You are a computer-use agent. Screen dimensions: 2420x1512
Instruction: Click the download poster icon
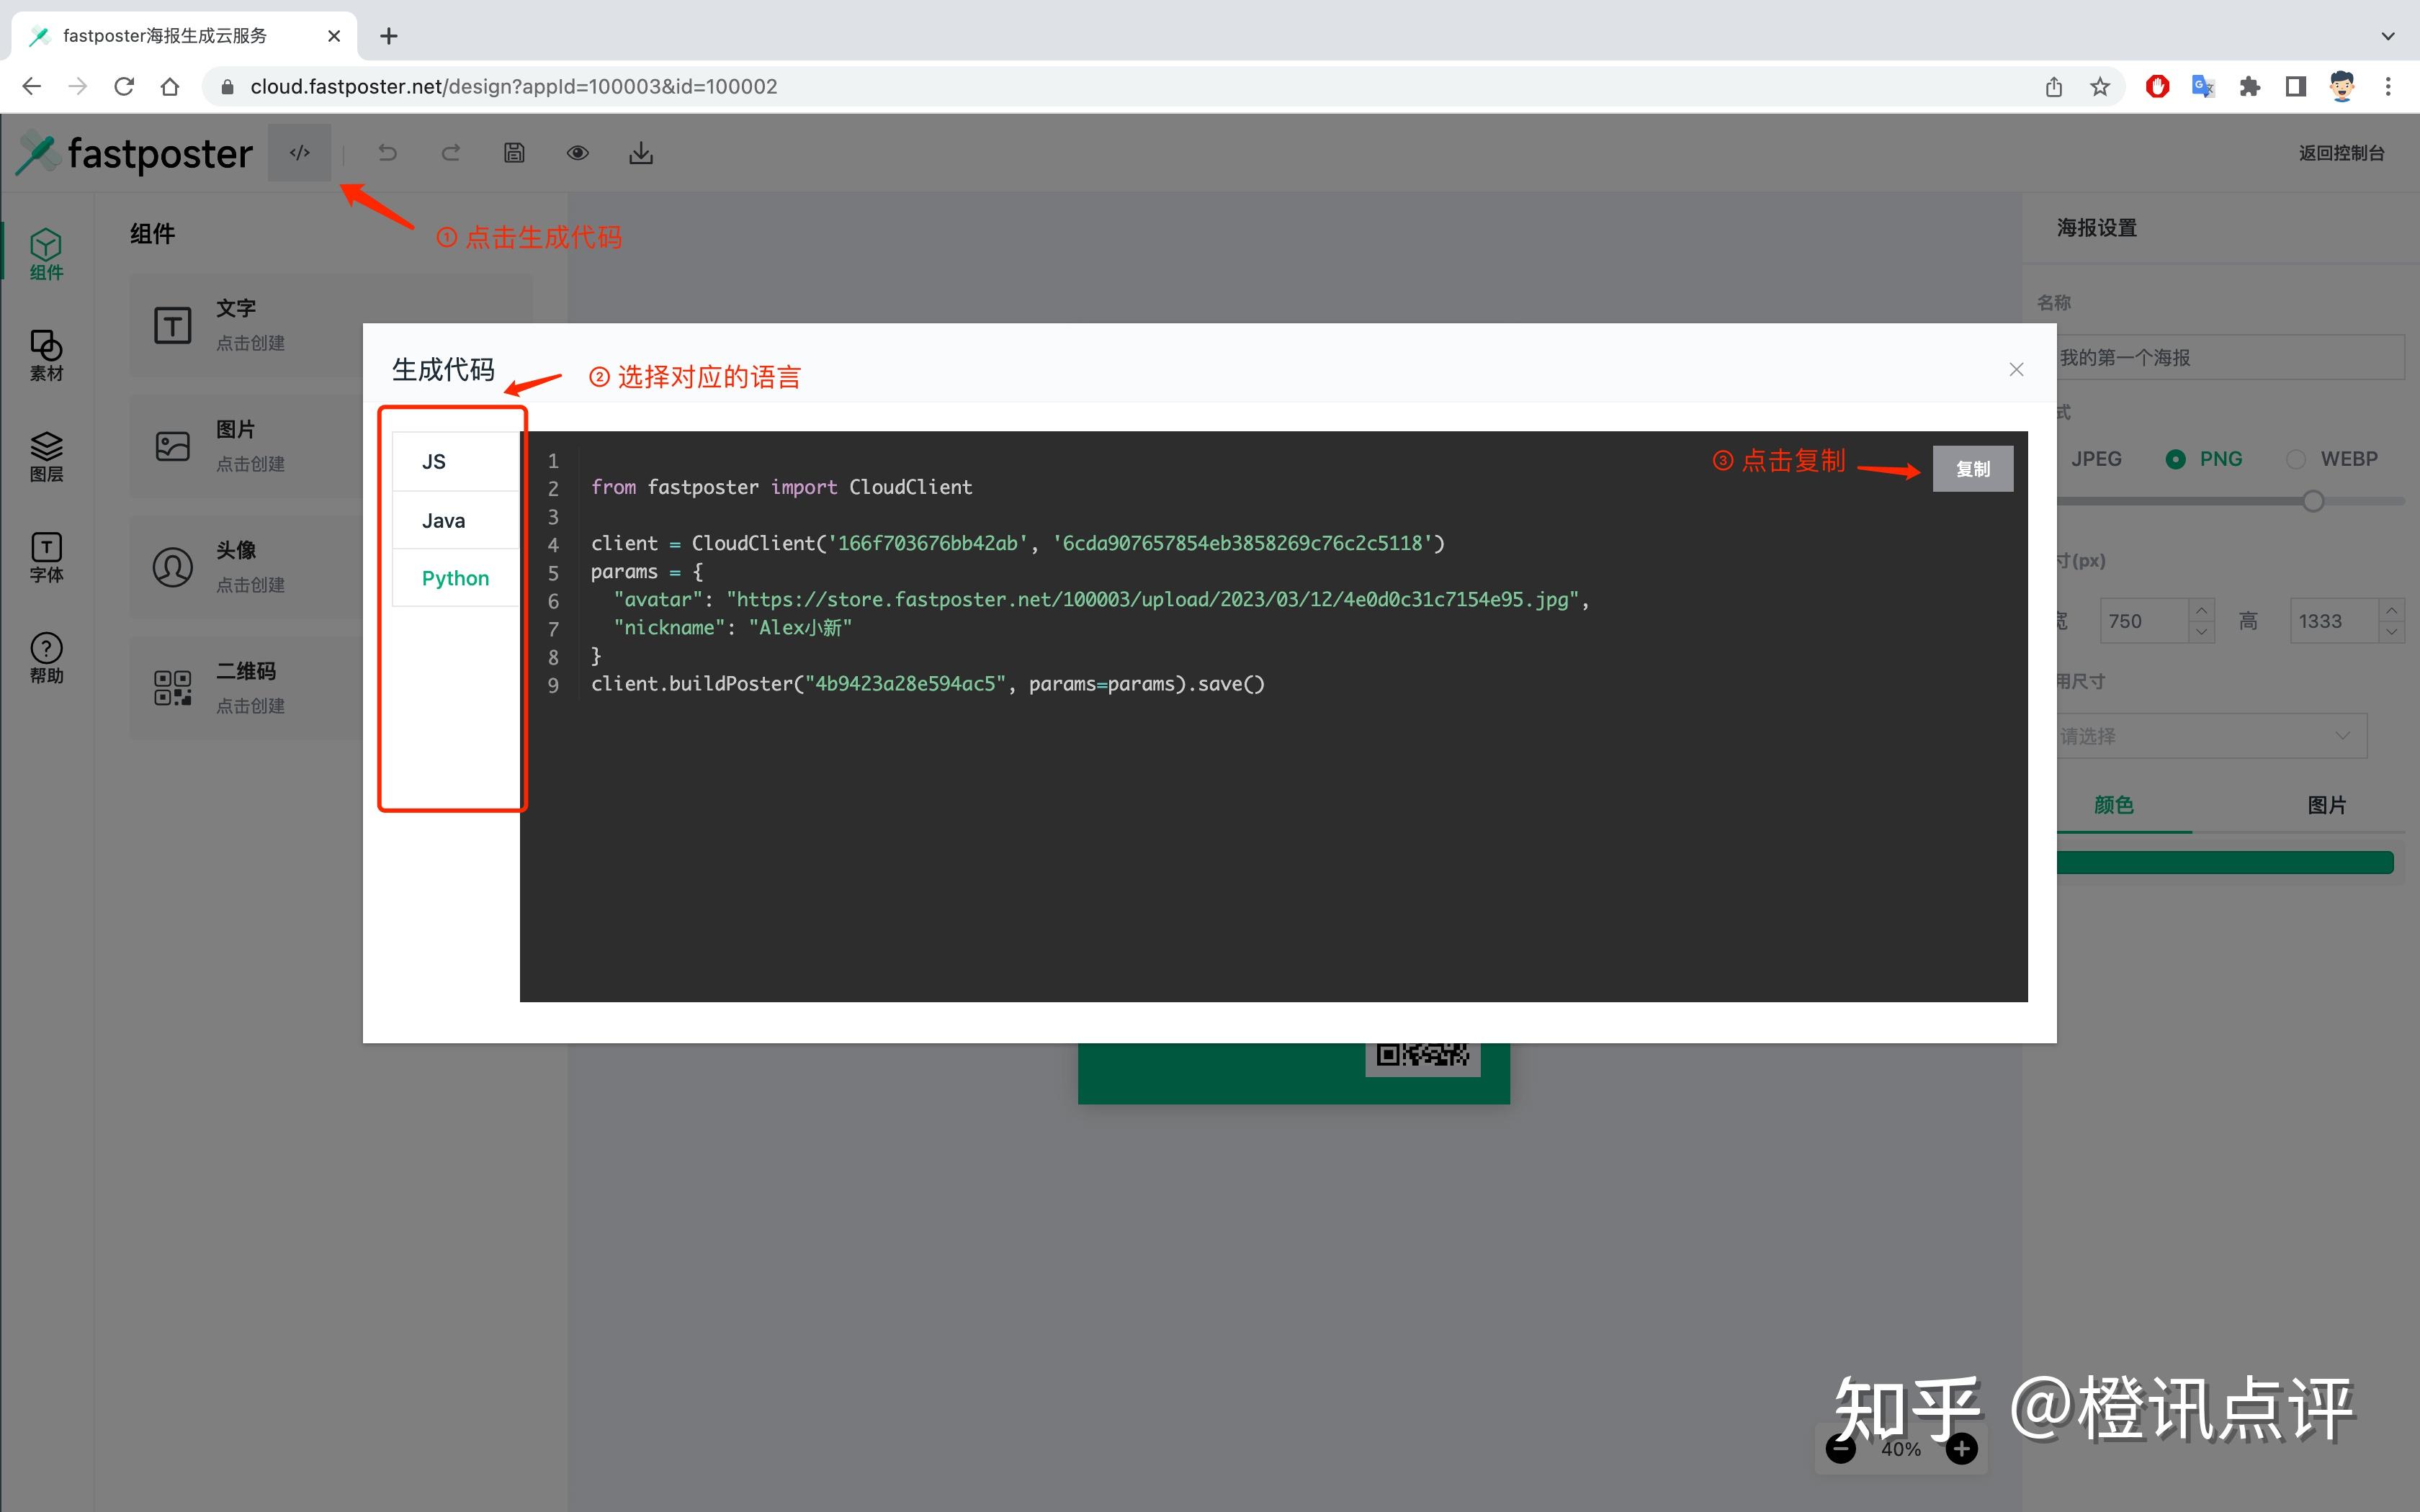coord(641,152)
